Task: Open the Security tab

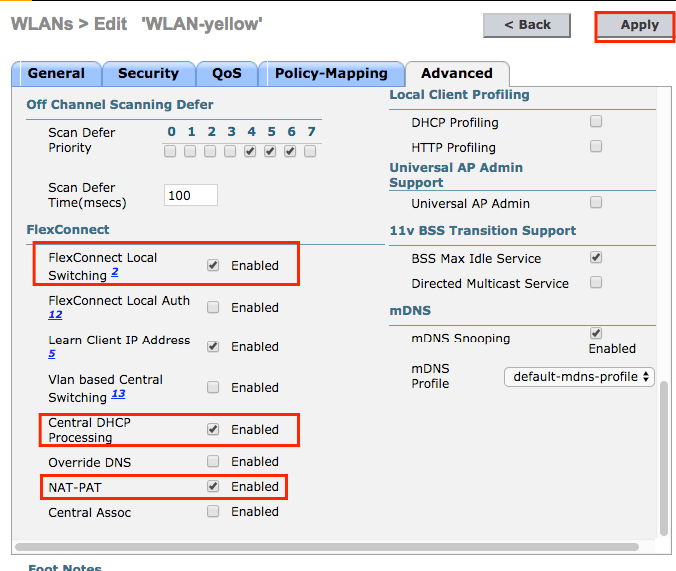Action: click(x=148, y=73)
